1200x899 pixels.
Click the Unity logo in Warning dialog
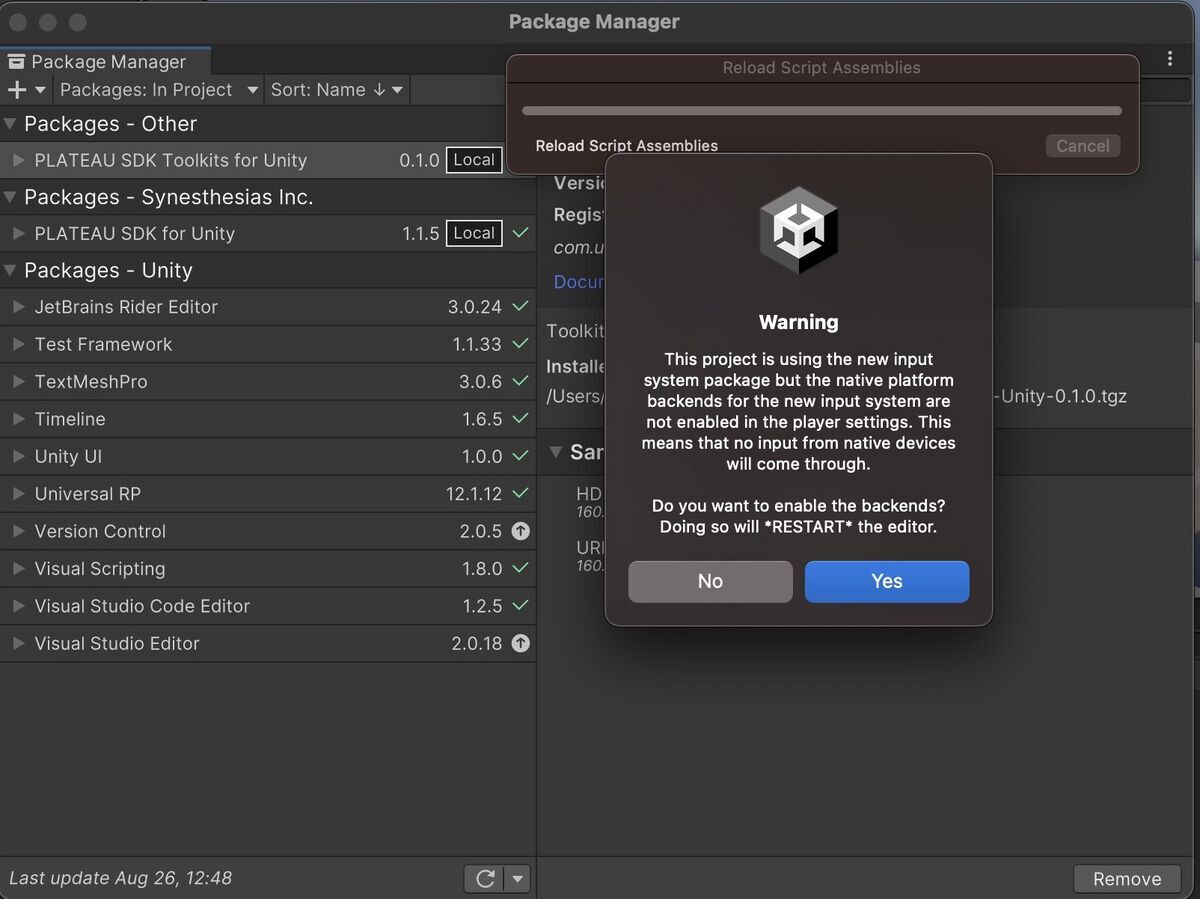click(798, 231)
